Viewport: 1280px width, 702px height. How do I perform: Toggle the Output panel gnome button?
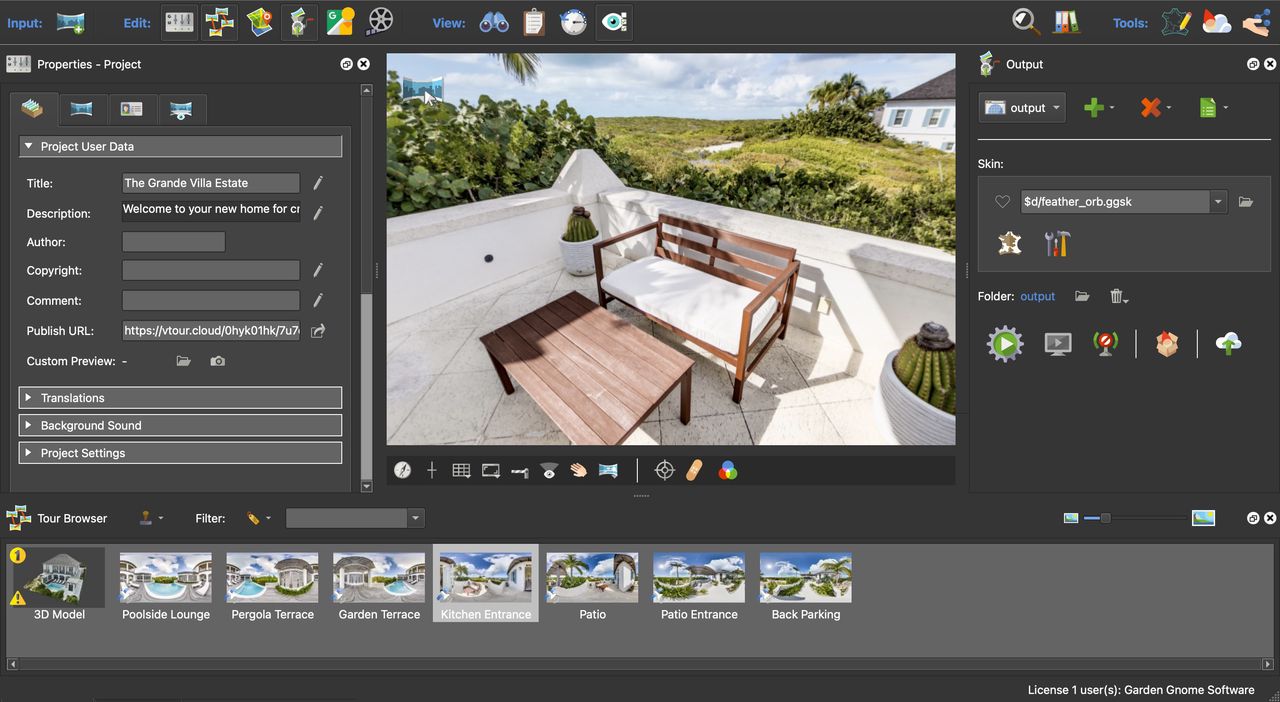tap(300, 22)
